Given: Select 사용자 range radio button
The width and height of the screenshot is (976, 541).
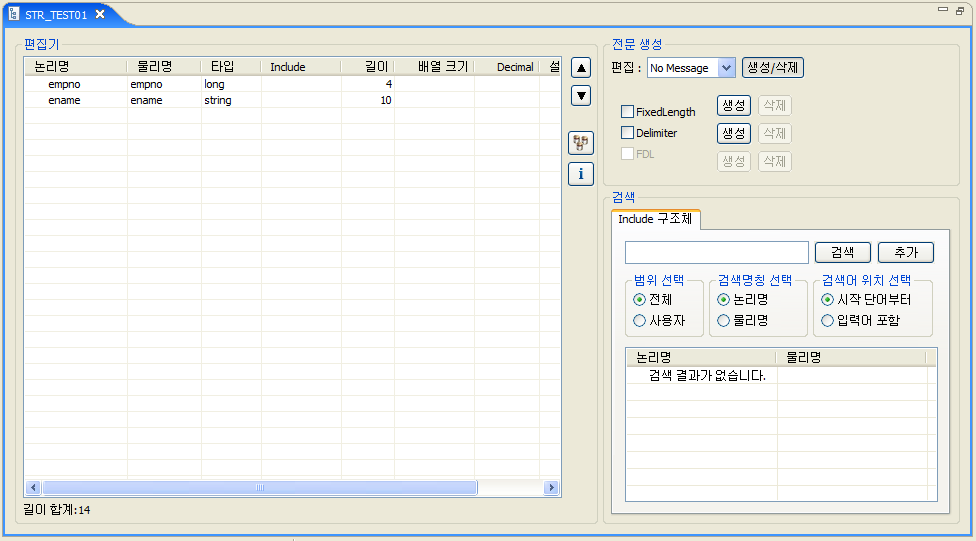Looking at the screenshot, I should (x=639, y=321).
